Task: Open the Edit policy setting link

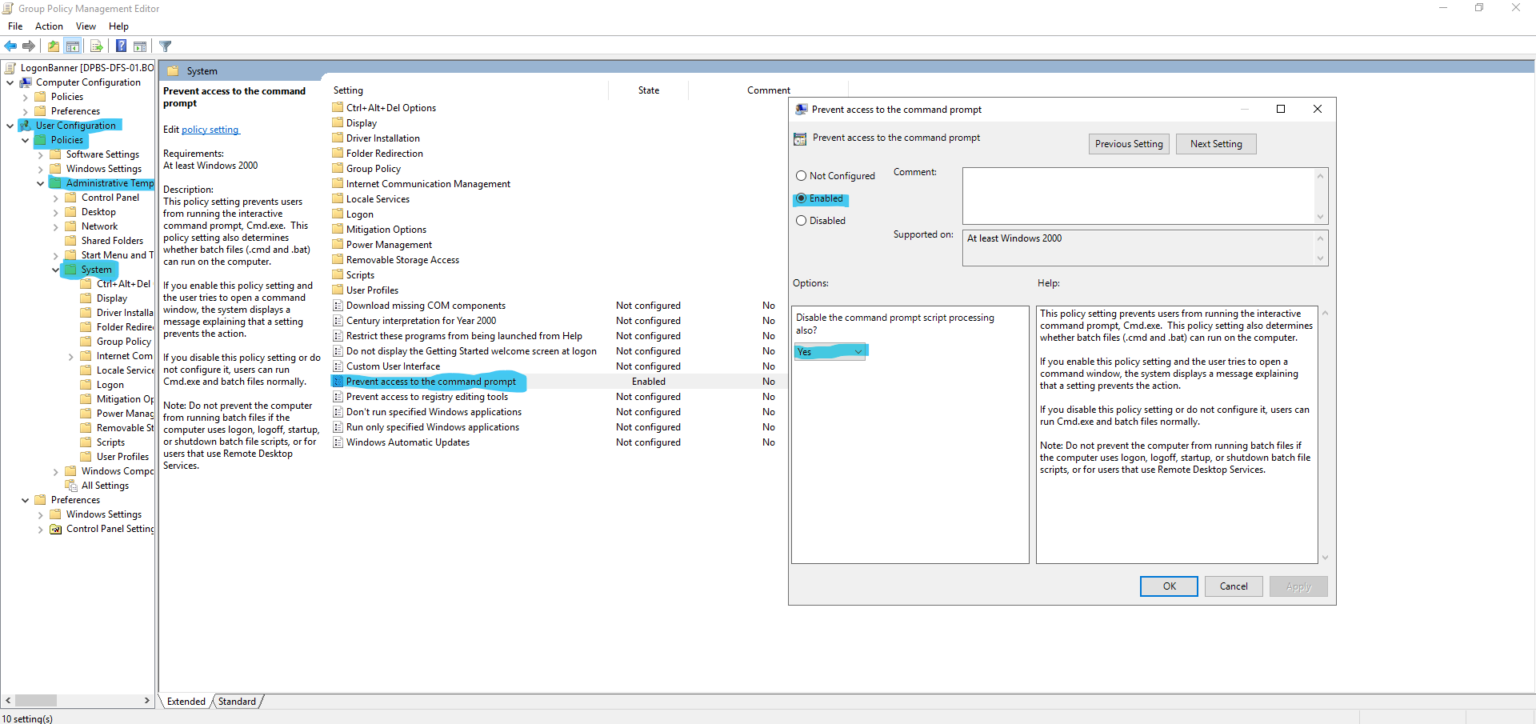Action: [x=211, y=129]
